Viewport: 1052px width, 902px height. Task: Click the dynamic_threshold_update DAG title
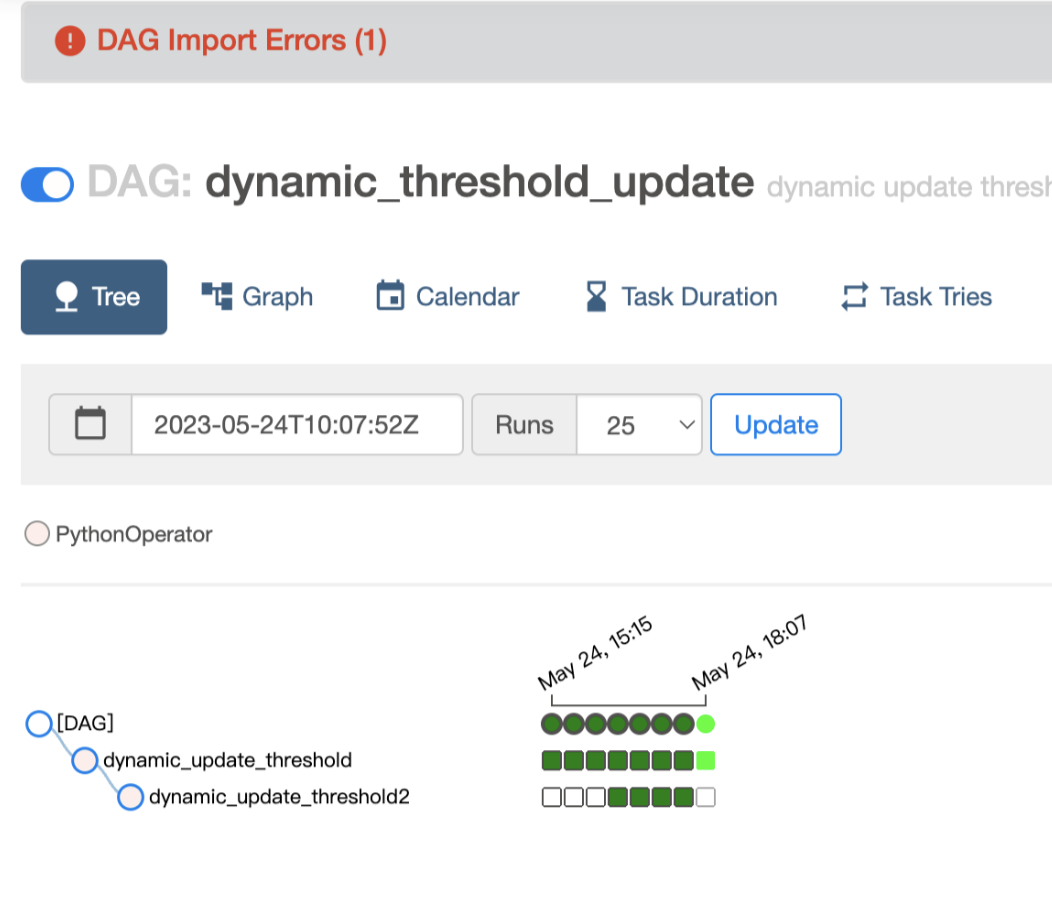(478, 183)
